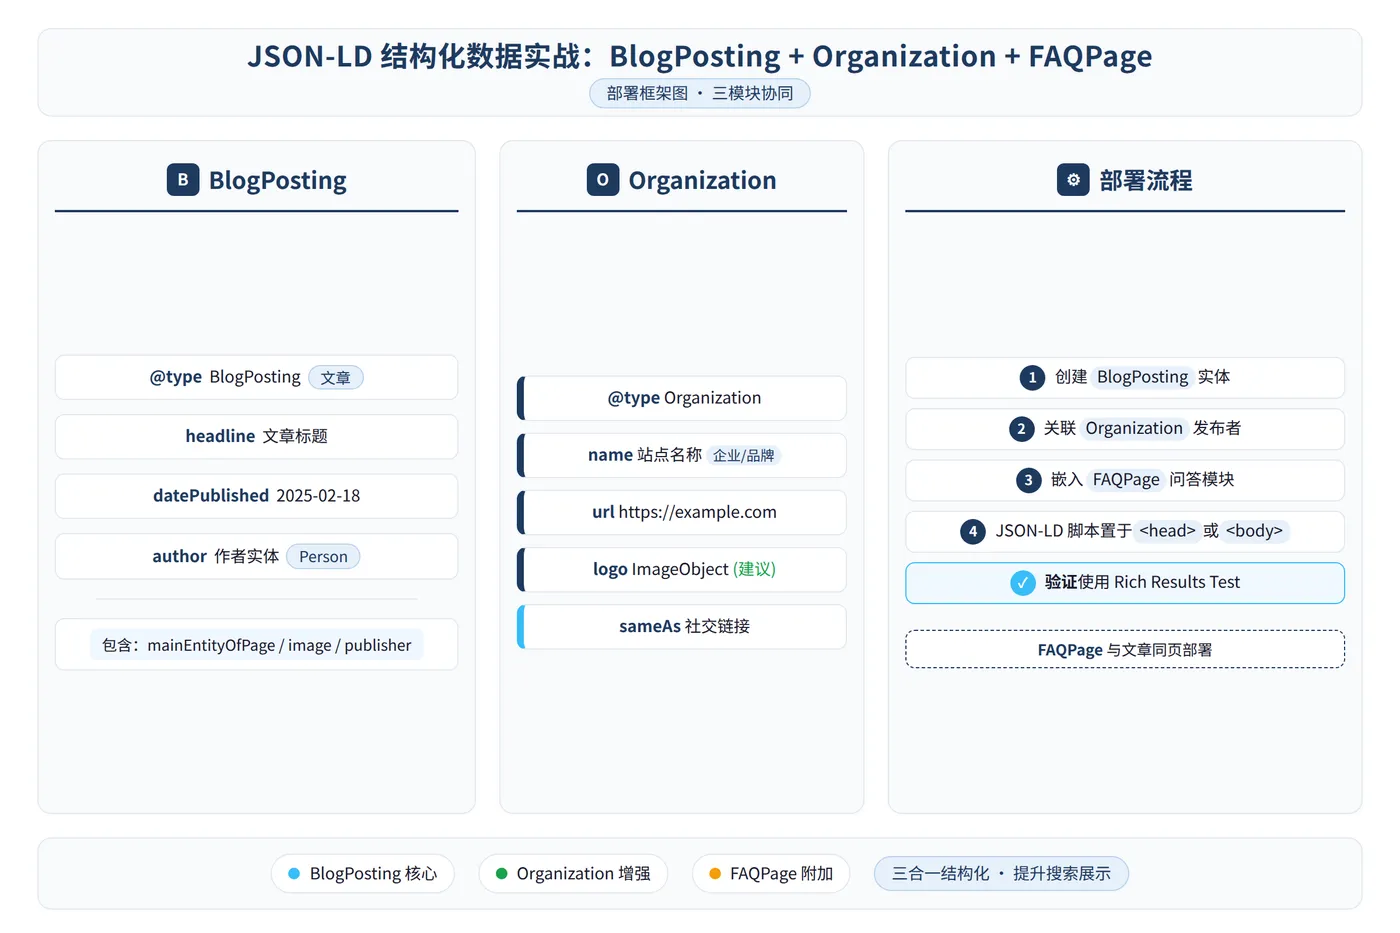Select the 部署框架图 · 三模块协同 subtitle pill

point(700,93)
